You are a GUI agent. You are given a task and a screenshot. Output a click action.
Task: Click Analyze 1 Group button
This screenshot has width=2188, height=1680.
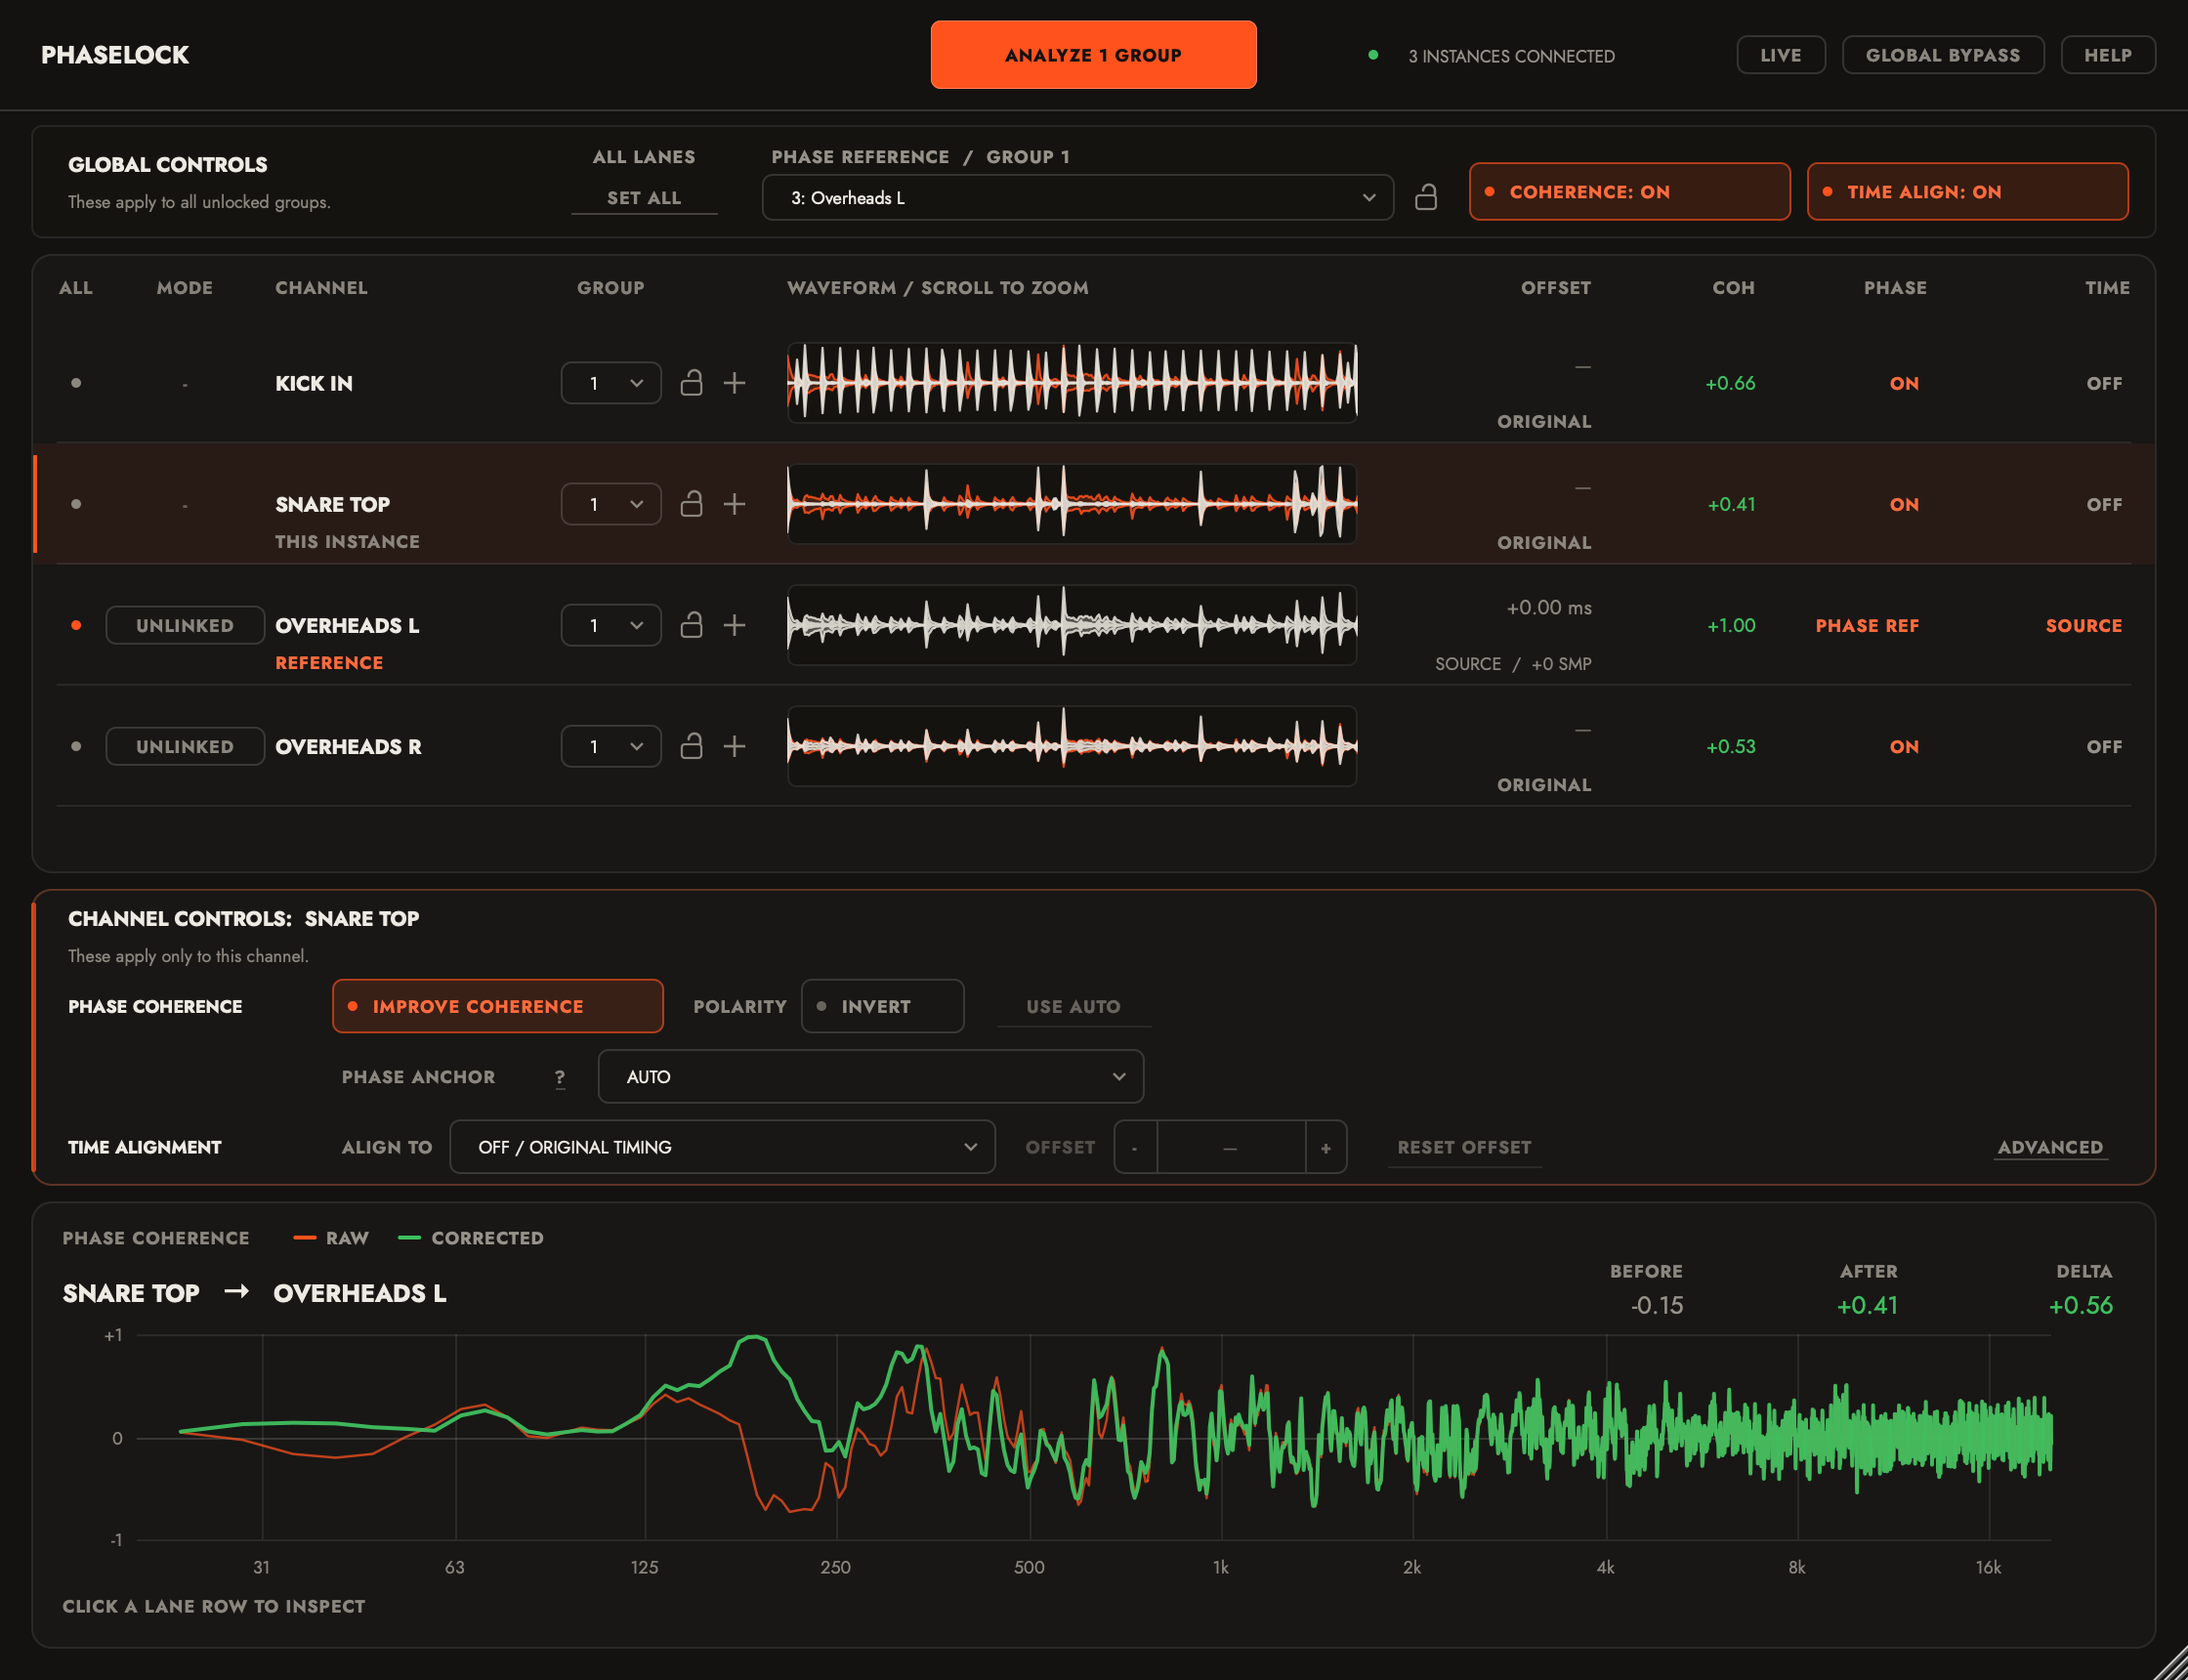pos(1093,55)
